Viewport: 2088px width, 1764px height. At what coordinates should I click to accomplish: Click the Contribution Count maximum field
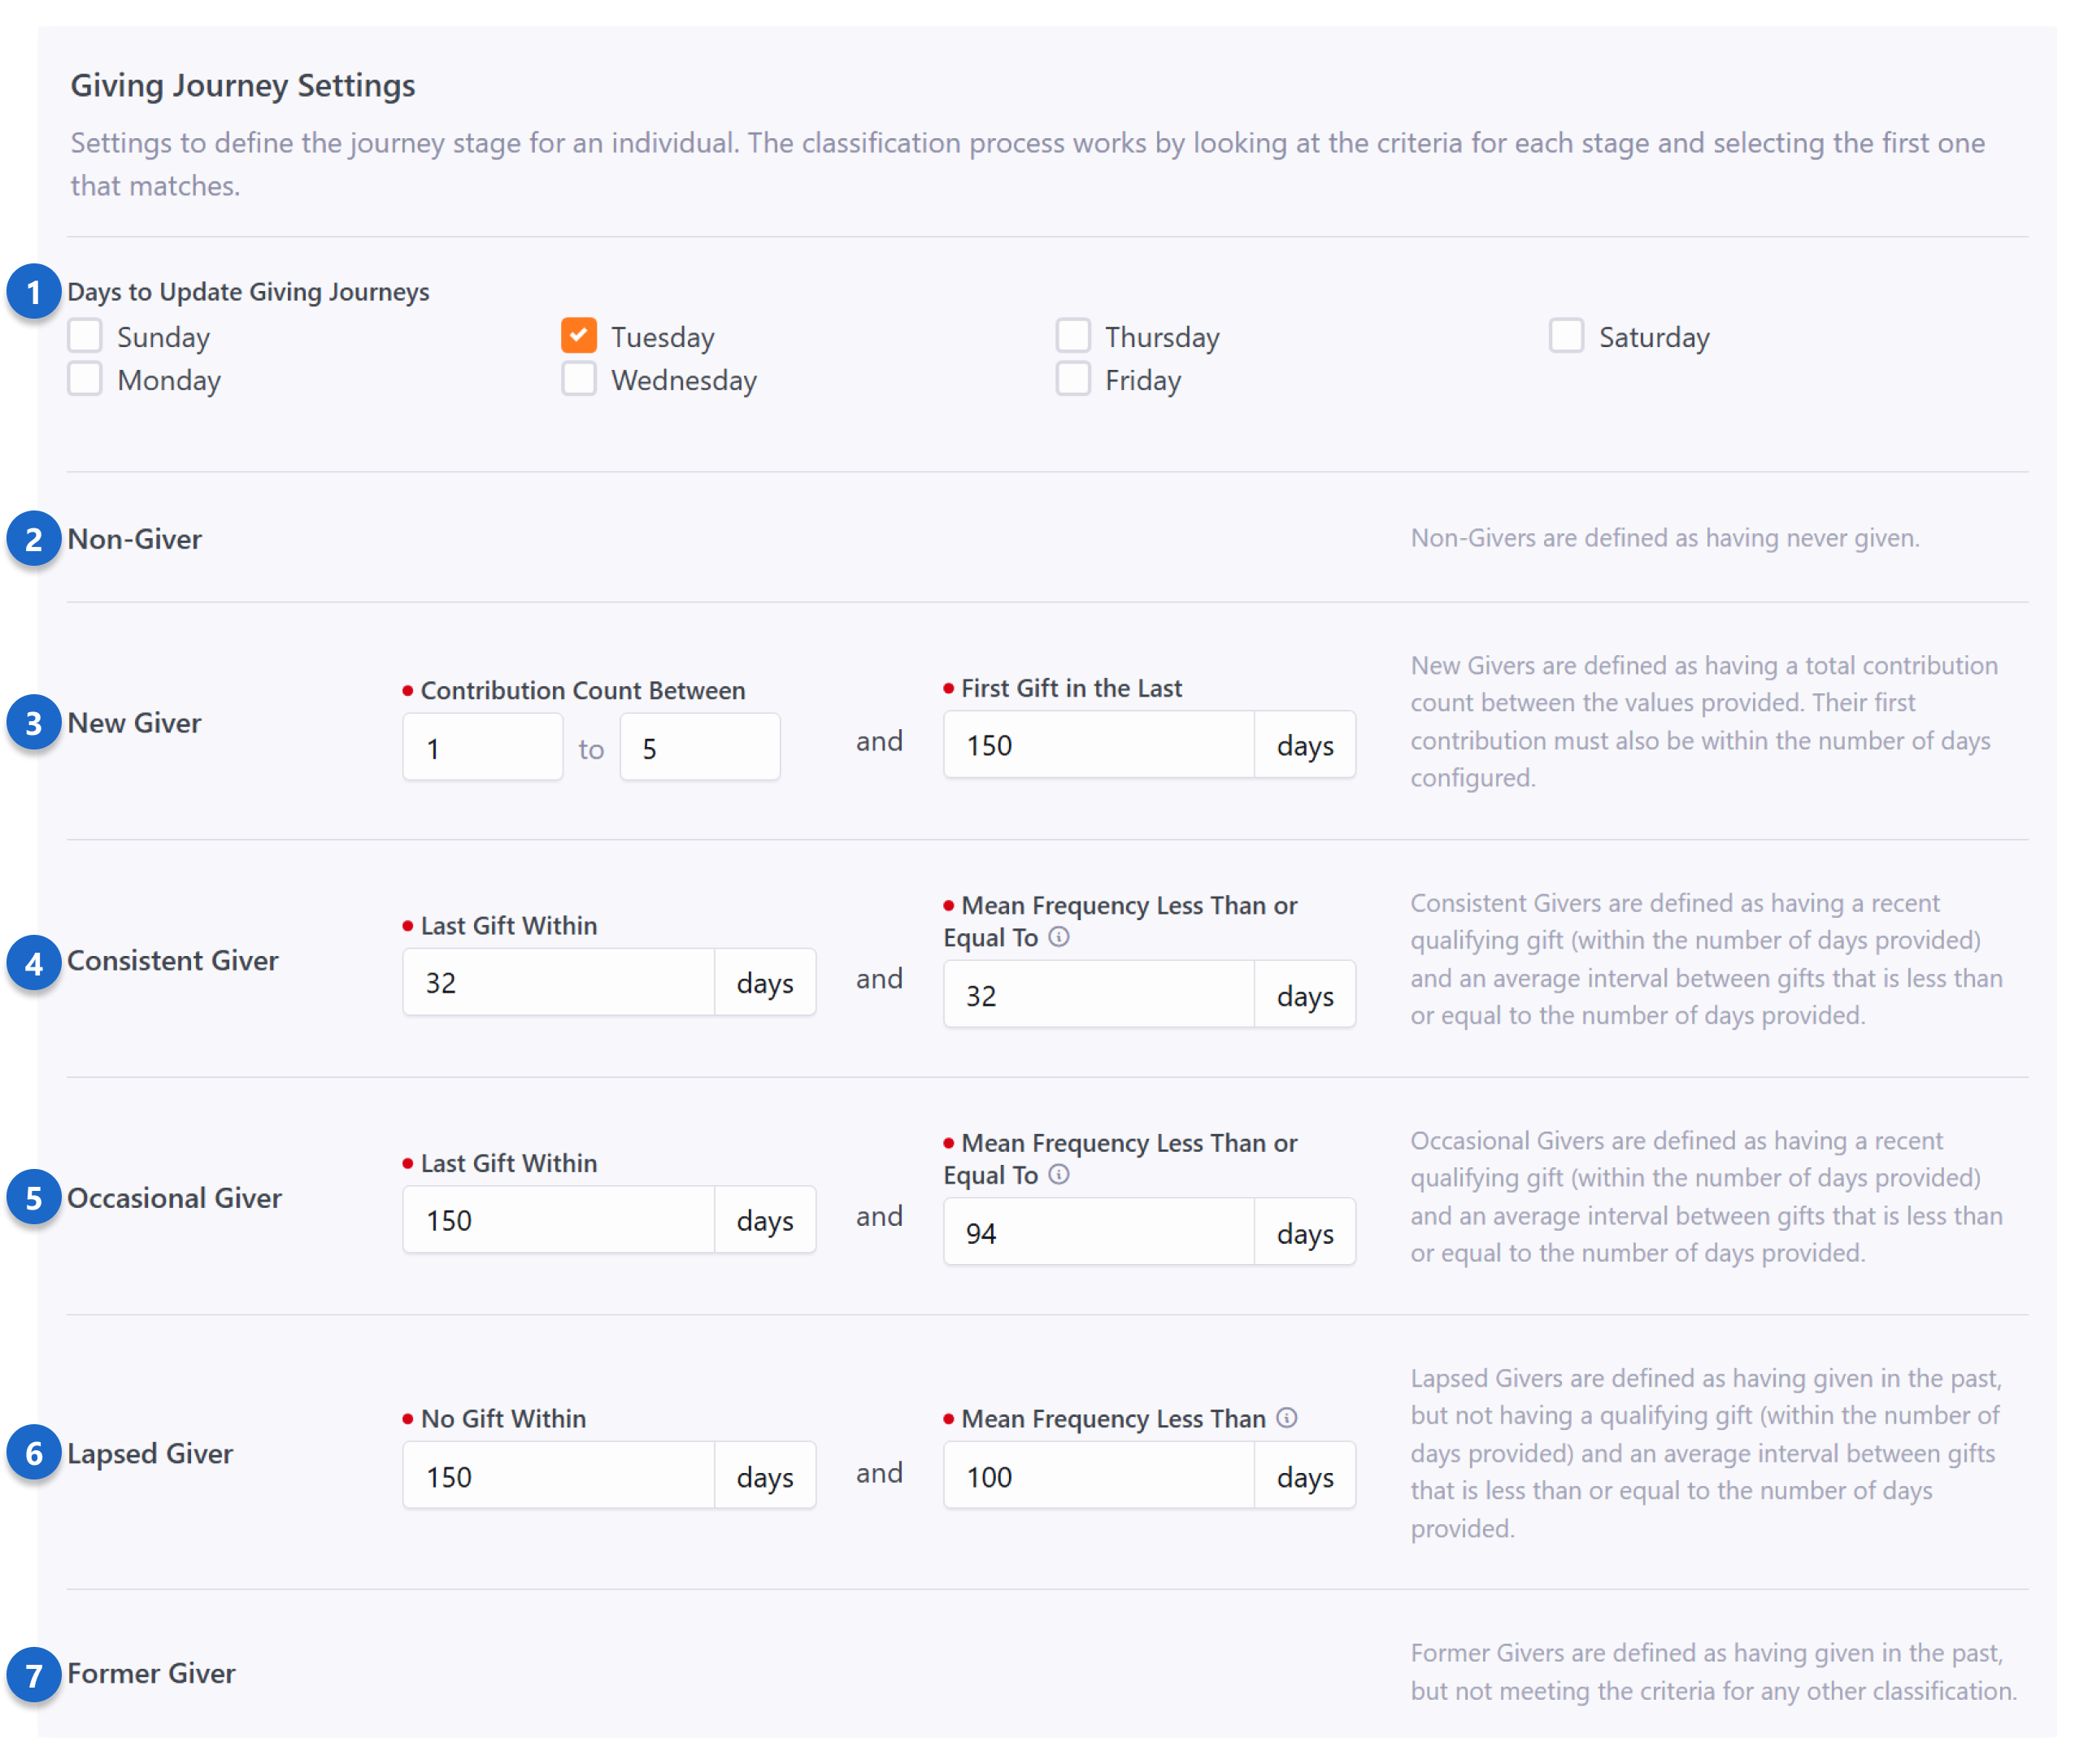pyautogui.click(x=699, y=747)
